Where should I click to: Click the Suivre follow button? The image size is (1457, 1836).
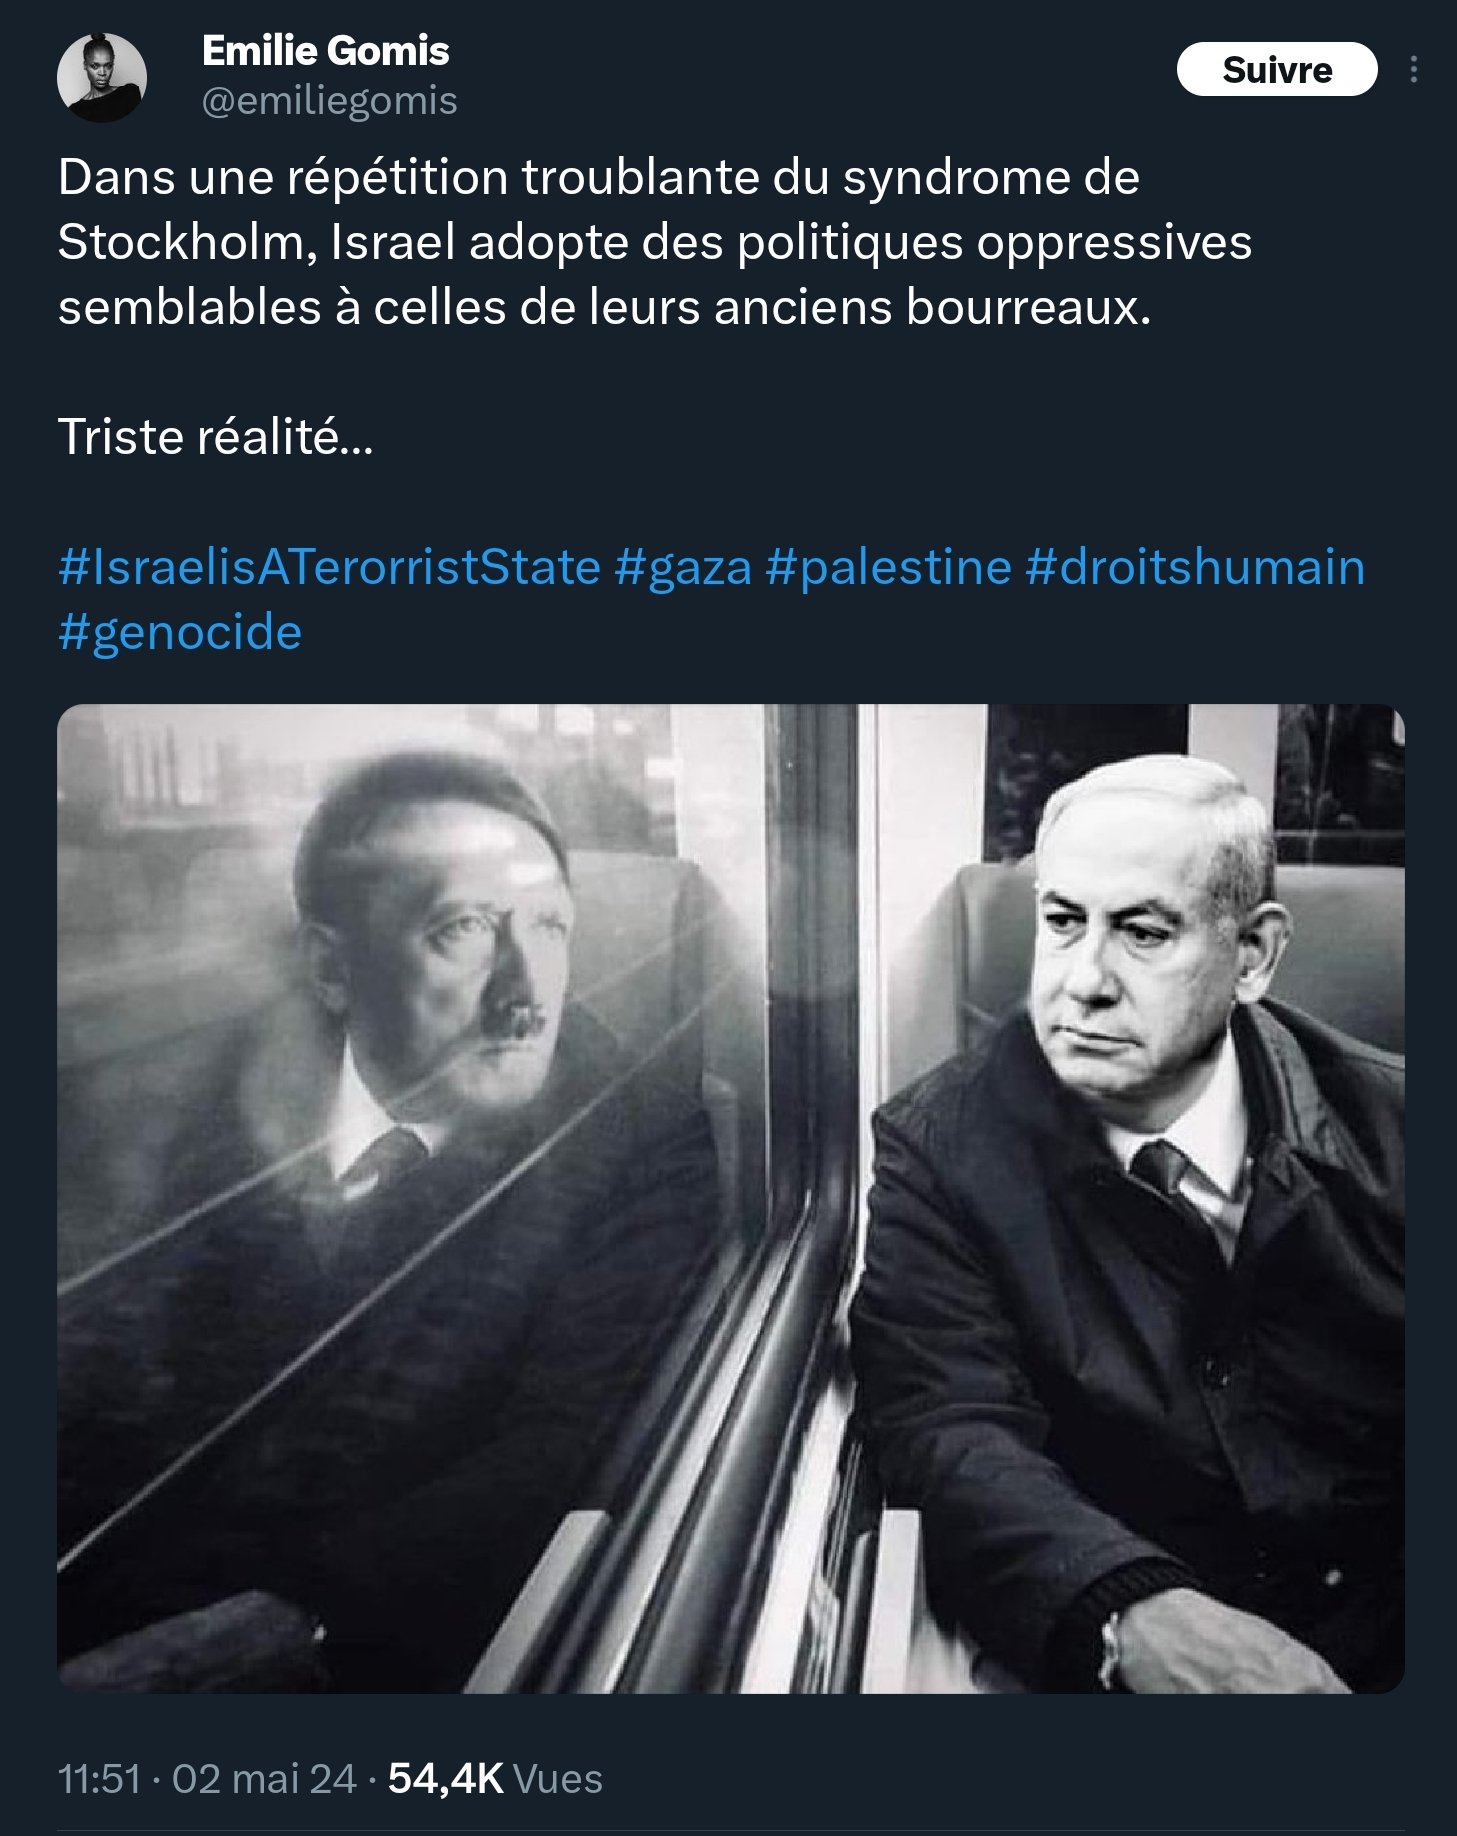point(1276,70)
